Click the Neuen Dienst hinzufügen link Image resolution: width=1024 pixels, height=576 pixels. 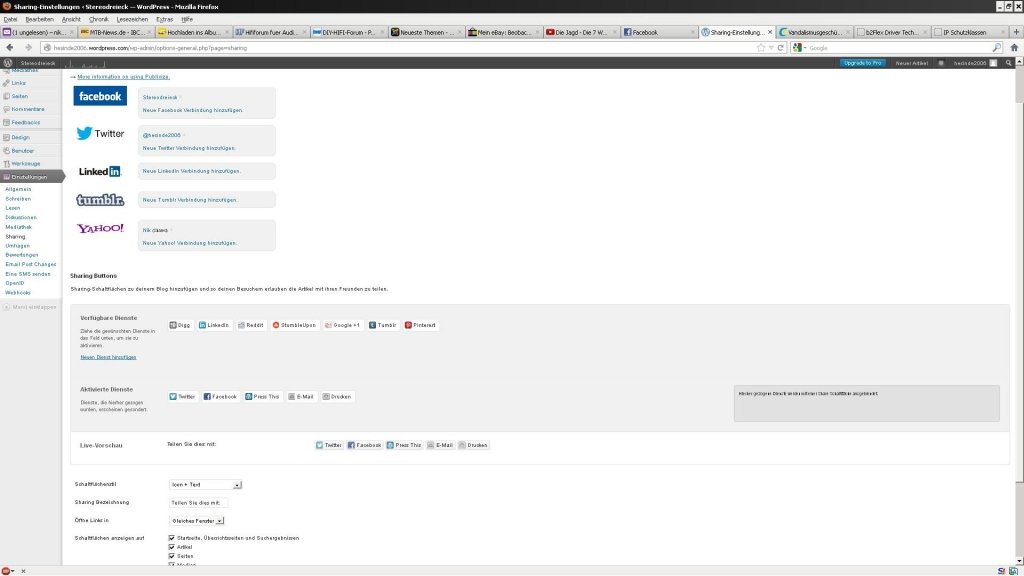(x=108, y=357)
